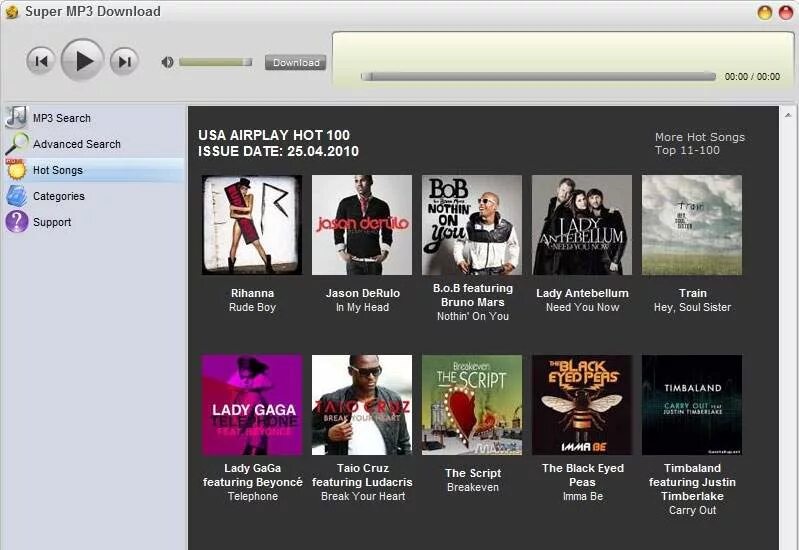Viewport: 799px width, 550px height.
Task: Click the Super MP3 Download app icon
Action: click(11, 12)
